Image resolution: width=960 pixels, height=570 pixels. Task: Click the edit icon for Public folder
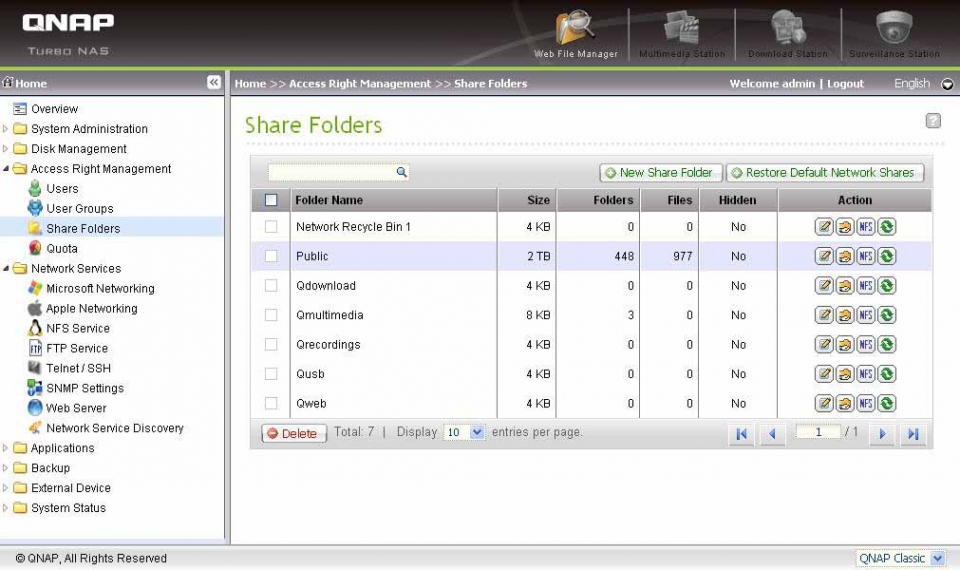tap(824, 256)
